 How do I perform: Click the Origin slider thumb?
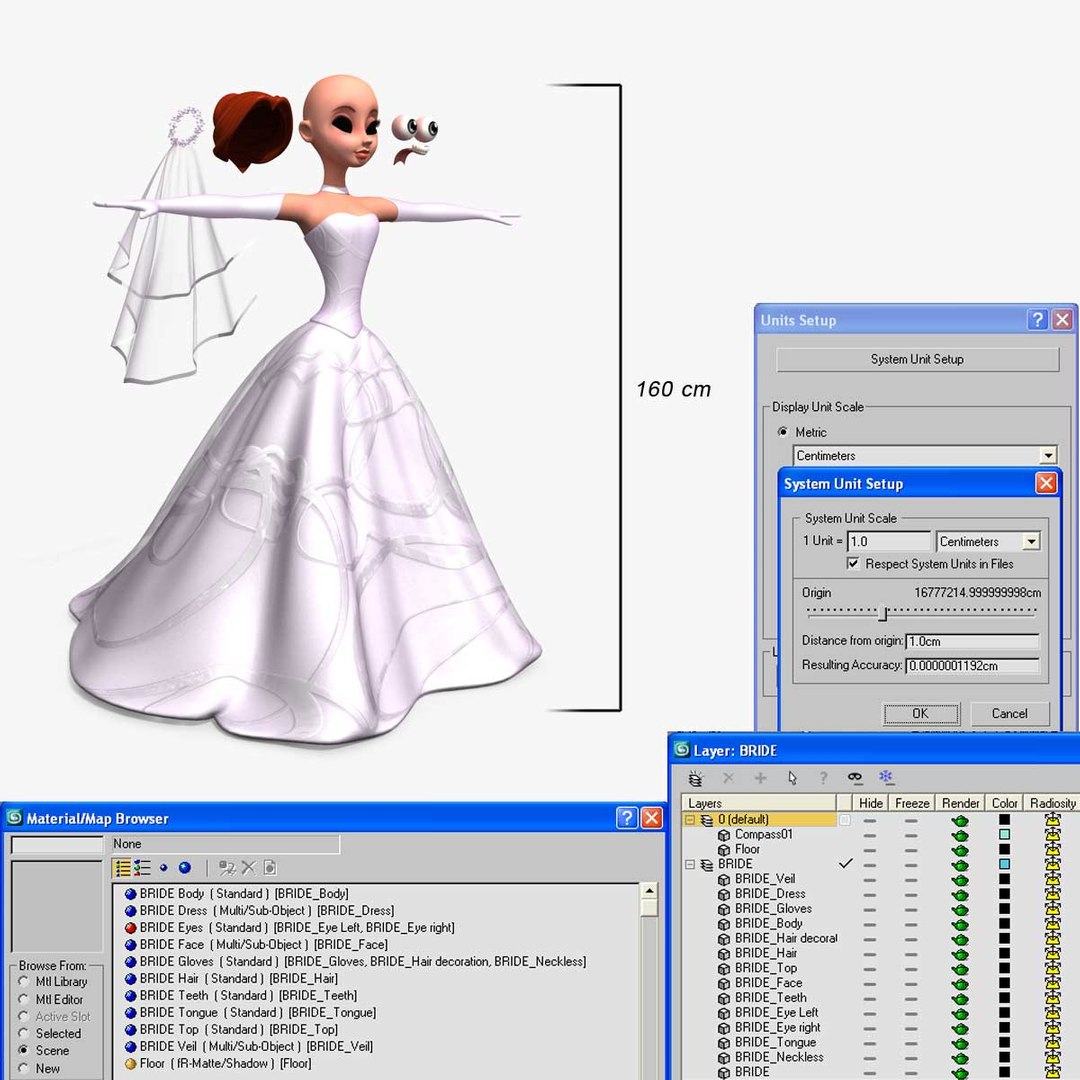(x=883, y=612)
